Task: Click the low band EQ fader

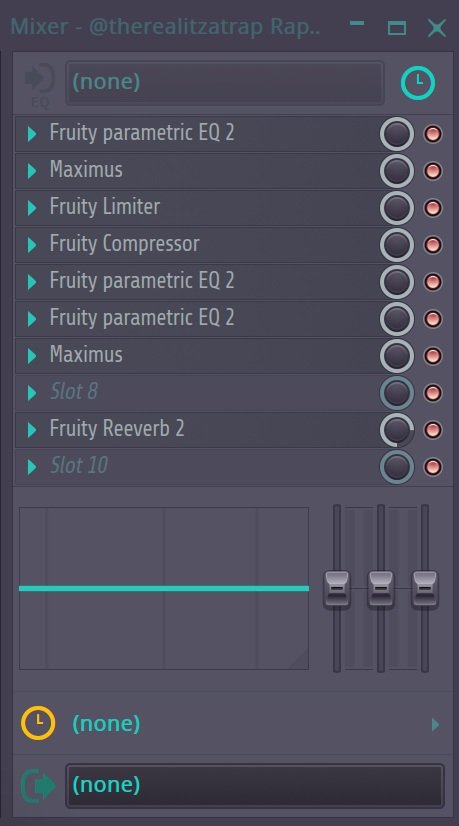Action: click(x=337, y=589)
